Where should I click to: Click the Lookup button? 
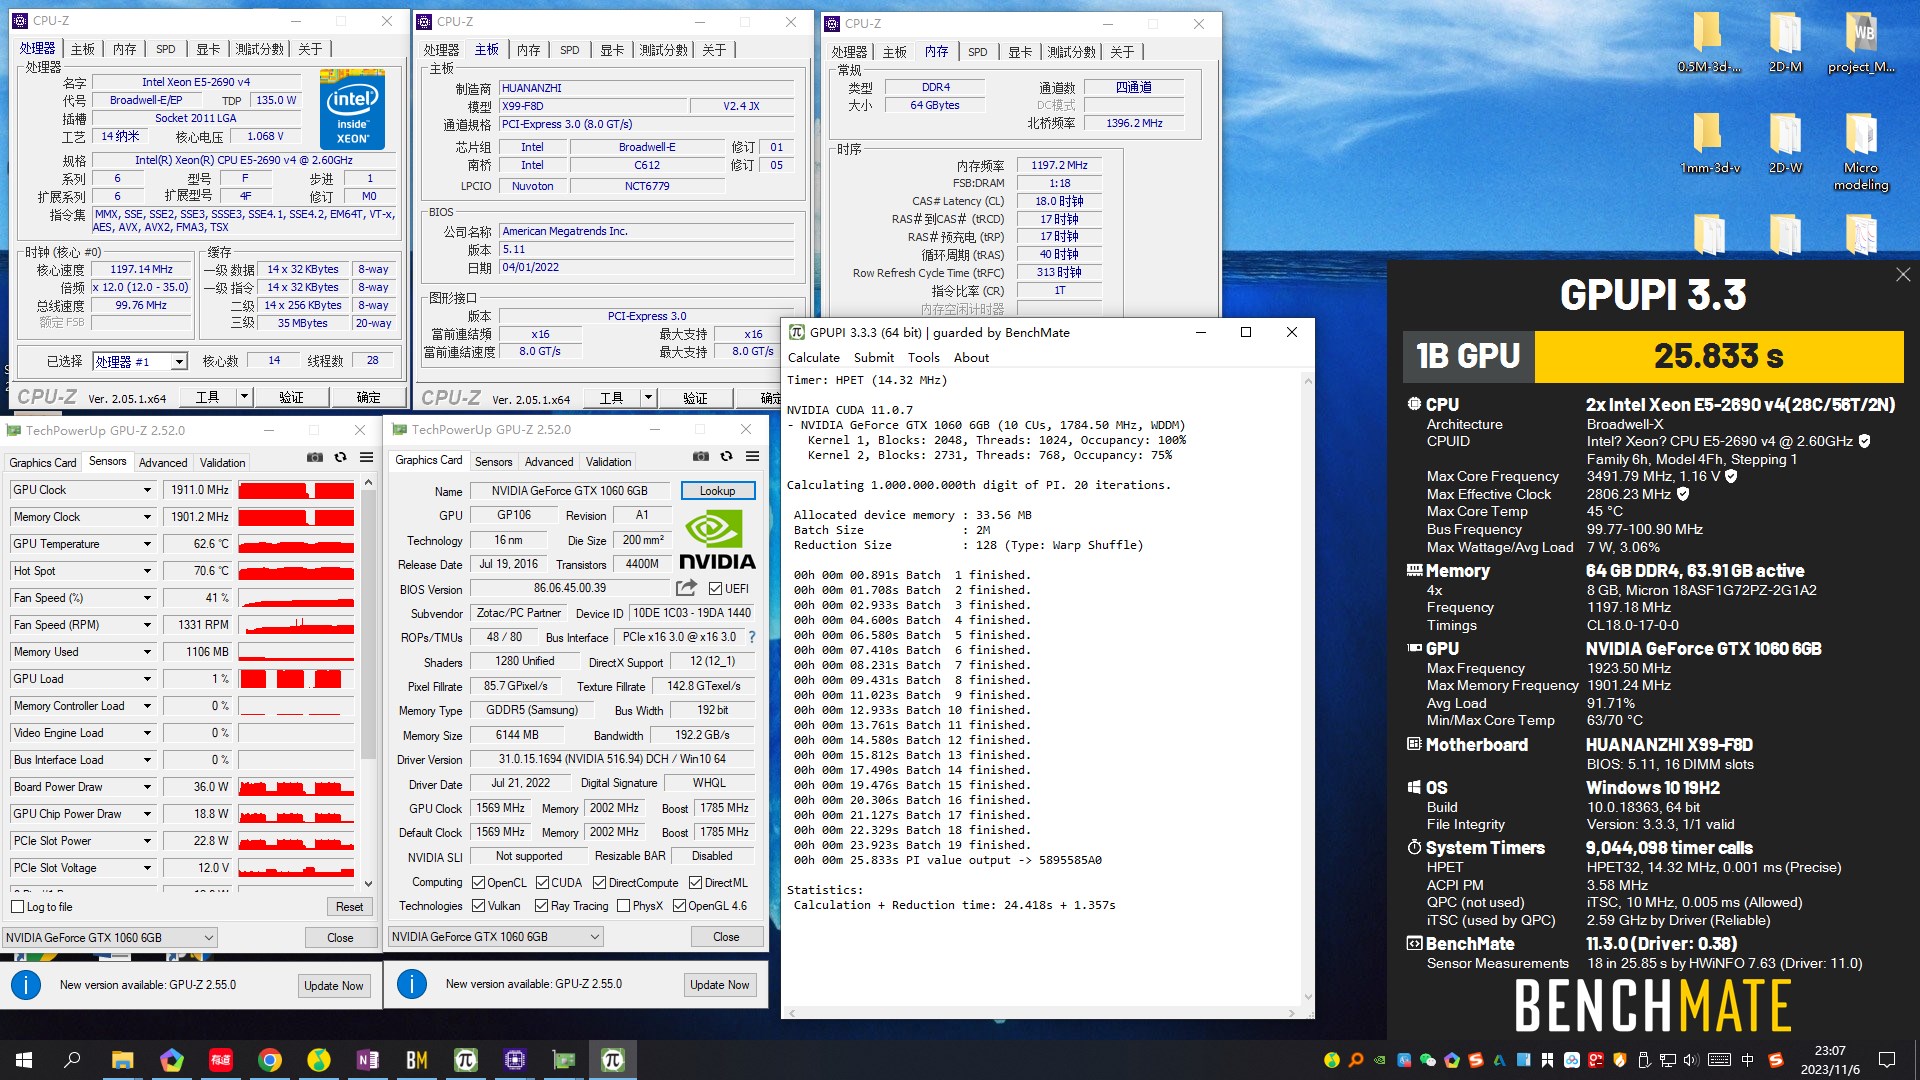click(x=717, y=491)
